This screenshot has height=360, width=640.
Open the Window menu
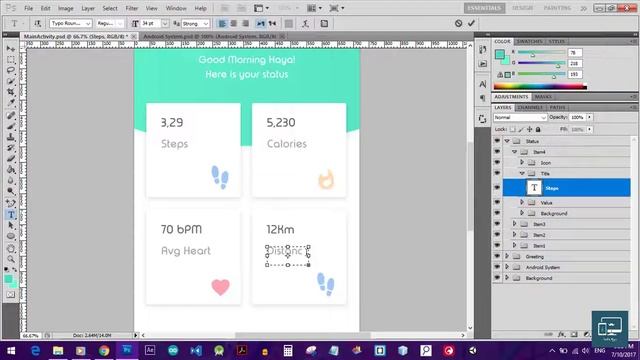click(176, 8)
